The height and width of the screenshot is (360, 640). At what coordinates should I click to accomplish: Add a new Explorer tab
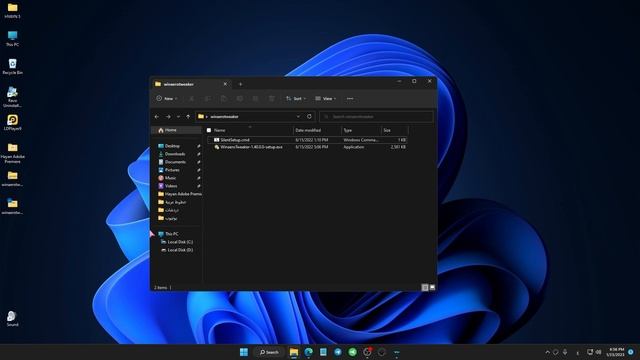pyautogui.click(x=240, y=84)
